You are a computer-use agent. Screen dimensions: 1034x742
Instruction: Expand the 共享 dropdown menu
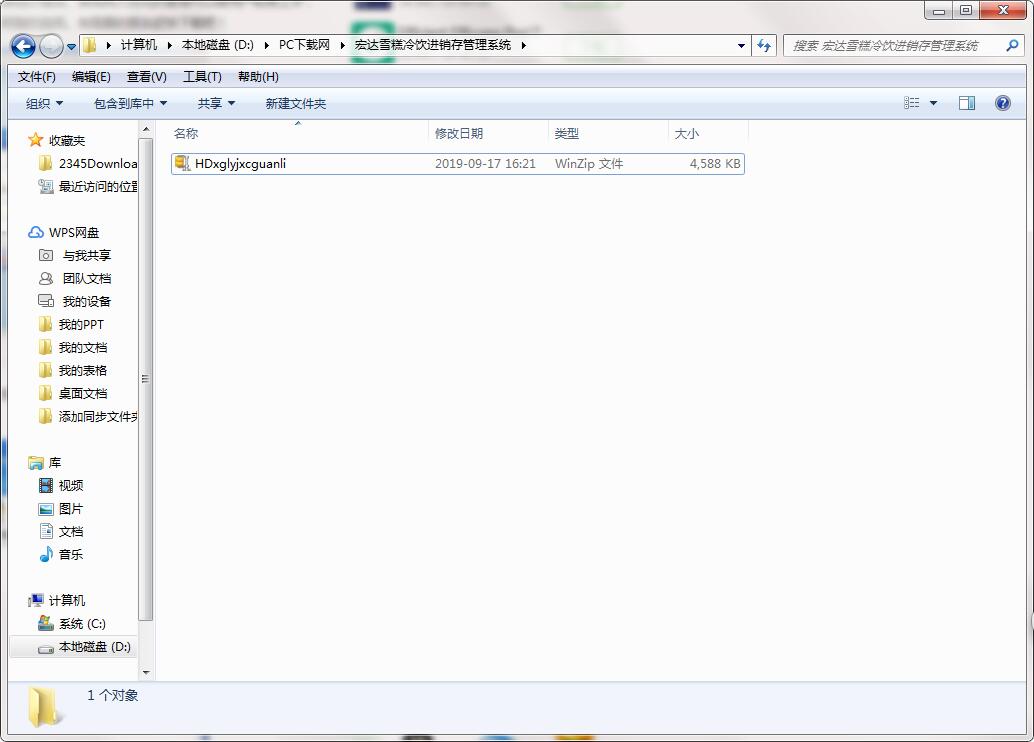(x=216, y=103)
